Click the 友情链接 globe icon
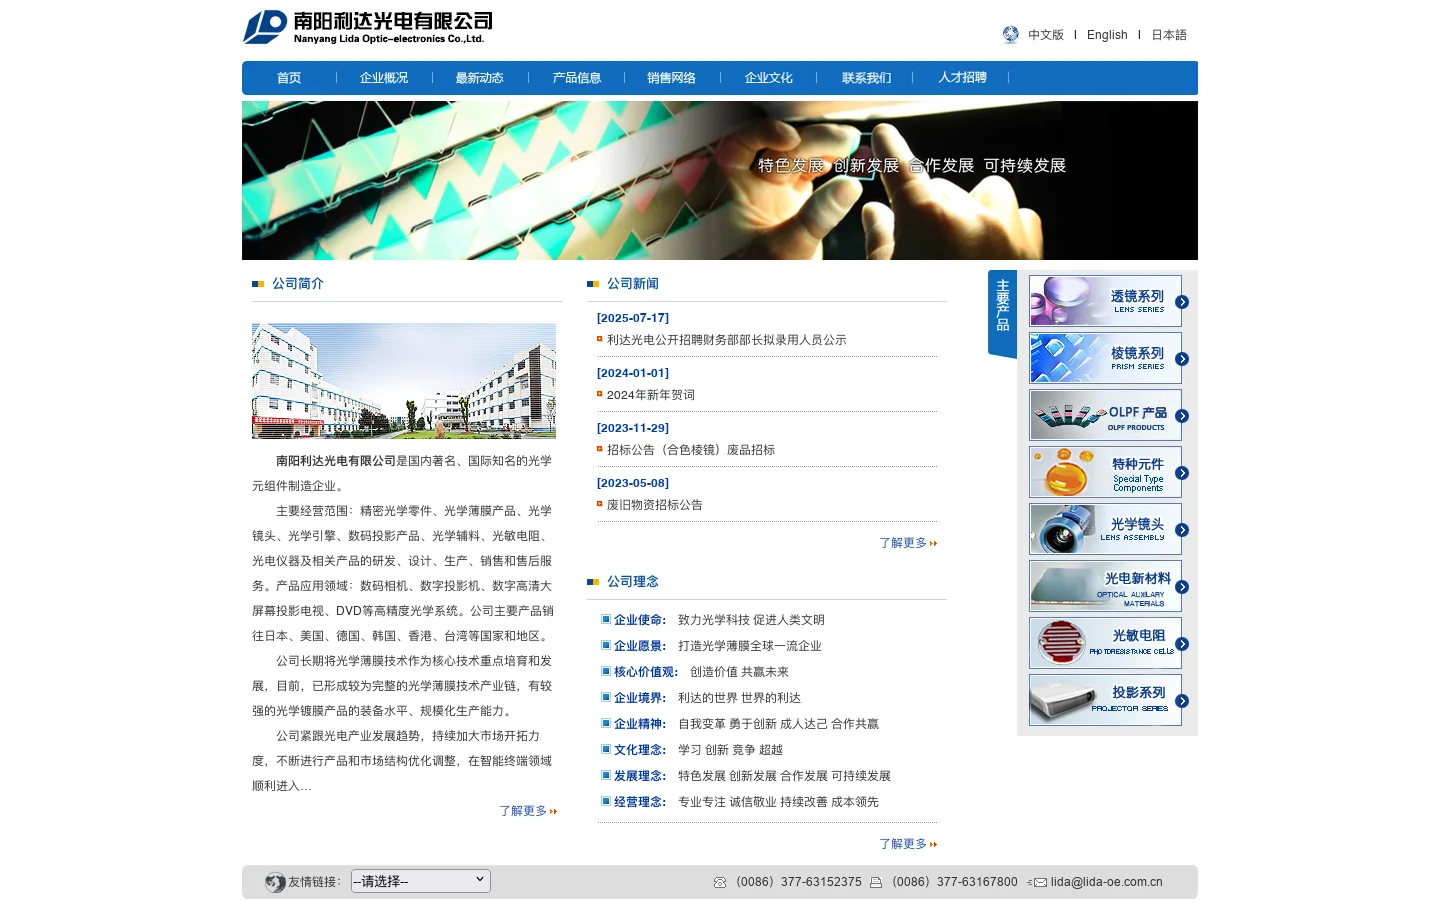 (x=275, y=882)
